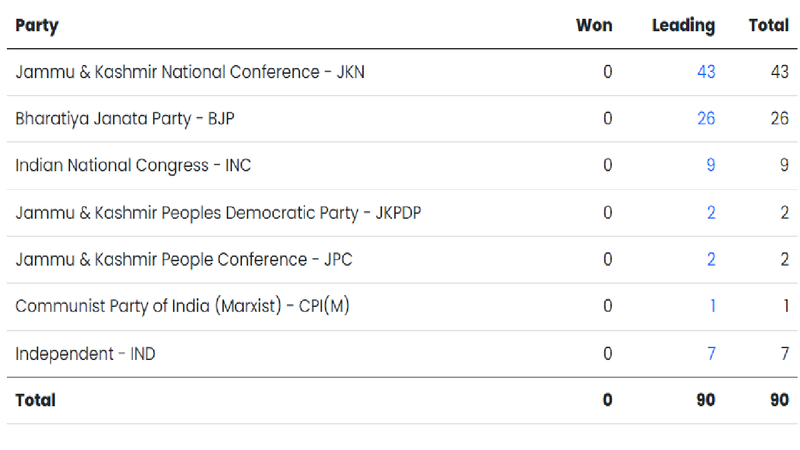Select Bharatiya Janata Party - BJP text
Image resolution: width=800 pixels, height=450 pixels.
click(125, 119)
